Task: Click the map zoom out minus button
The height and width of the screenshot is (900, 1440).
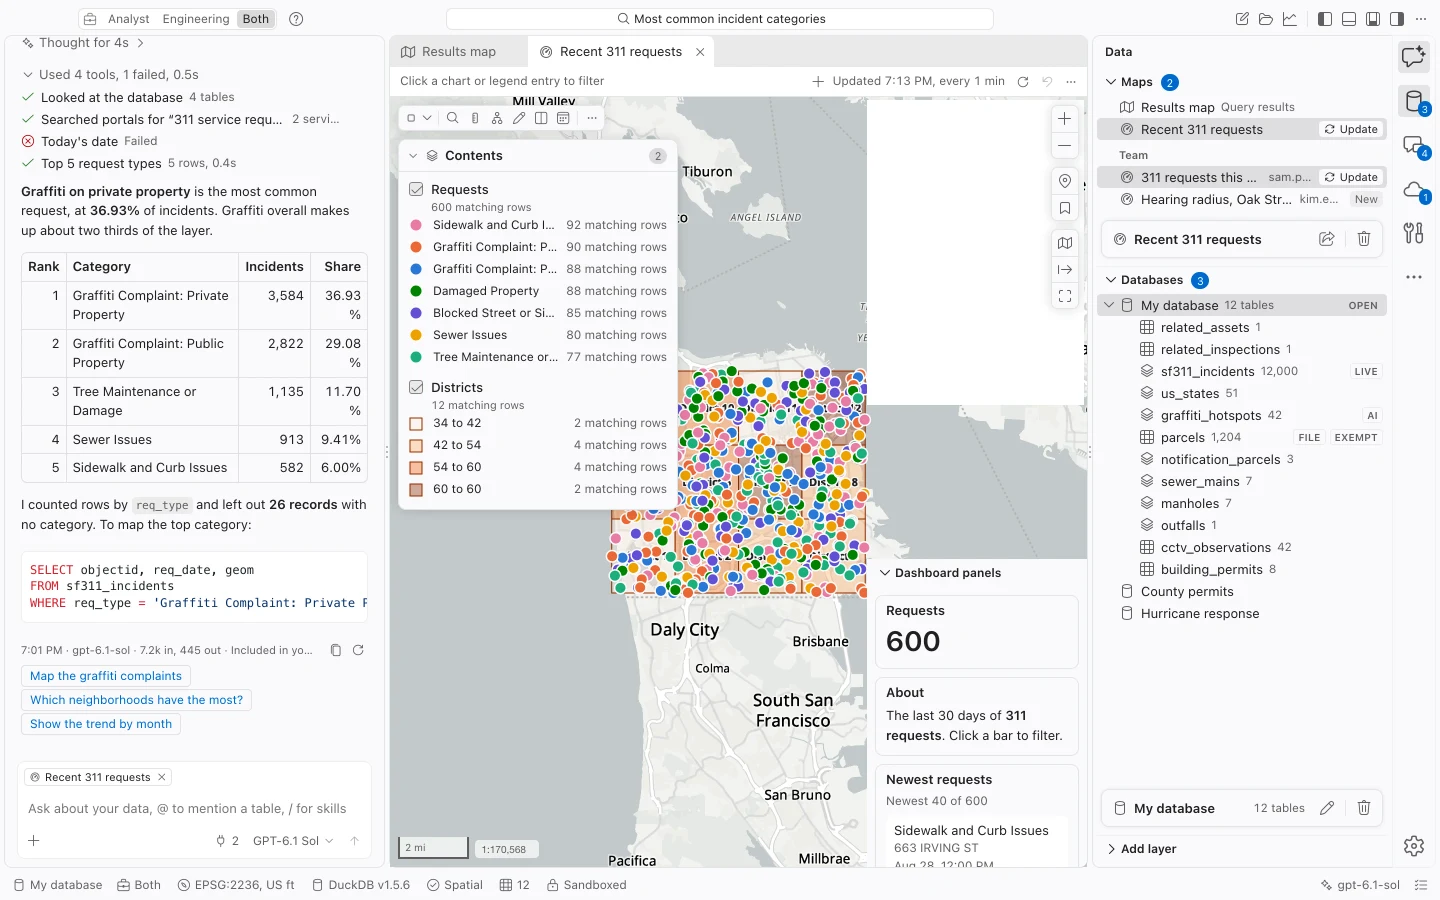Action: tap(1065, 145)
